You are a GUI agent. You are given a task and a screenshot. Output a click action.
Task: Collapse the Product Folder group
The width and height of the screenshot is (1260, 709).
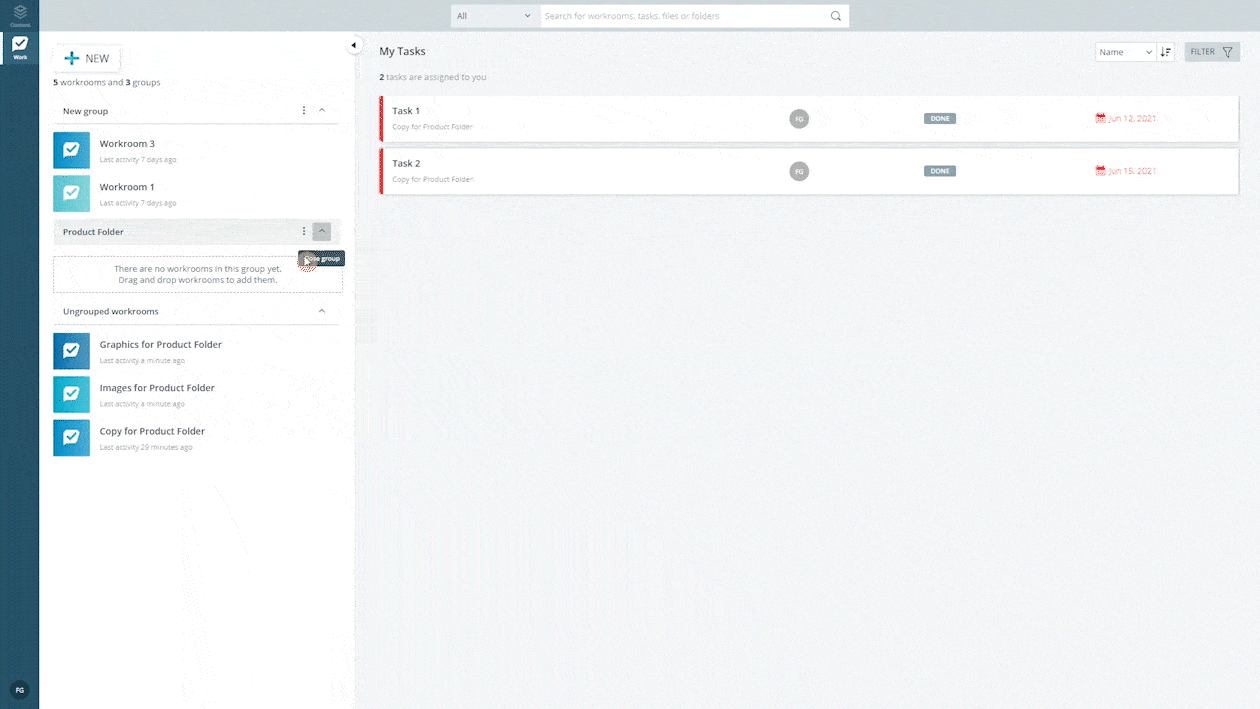point(321,232)
